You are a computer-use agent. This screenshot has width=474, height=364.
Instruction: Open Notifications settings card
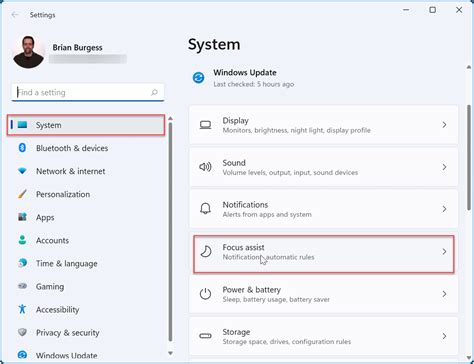[323, 209]
